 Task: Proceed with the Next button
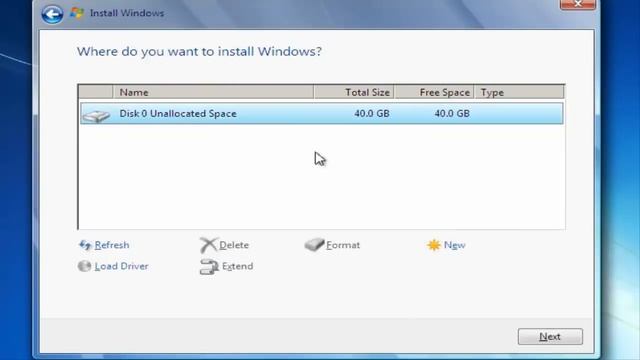(x=550, y=336)
